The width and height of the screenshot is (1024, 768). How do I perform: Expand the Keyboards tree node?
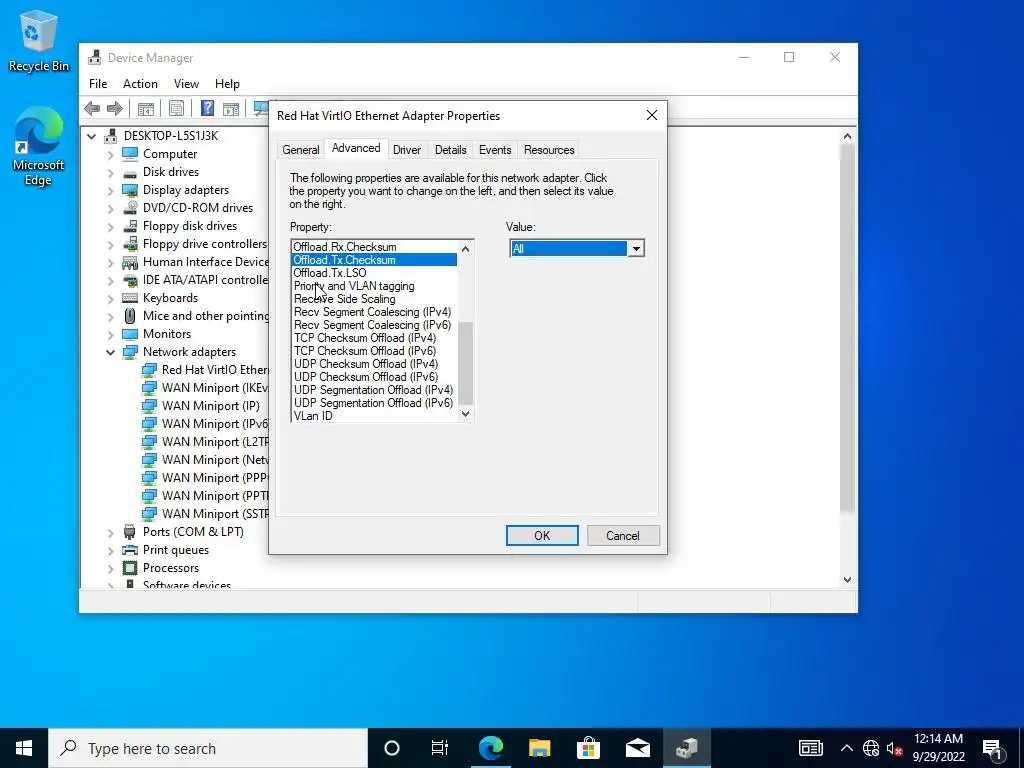(x=110, y=298)
